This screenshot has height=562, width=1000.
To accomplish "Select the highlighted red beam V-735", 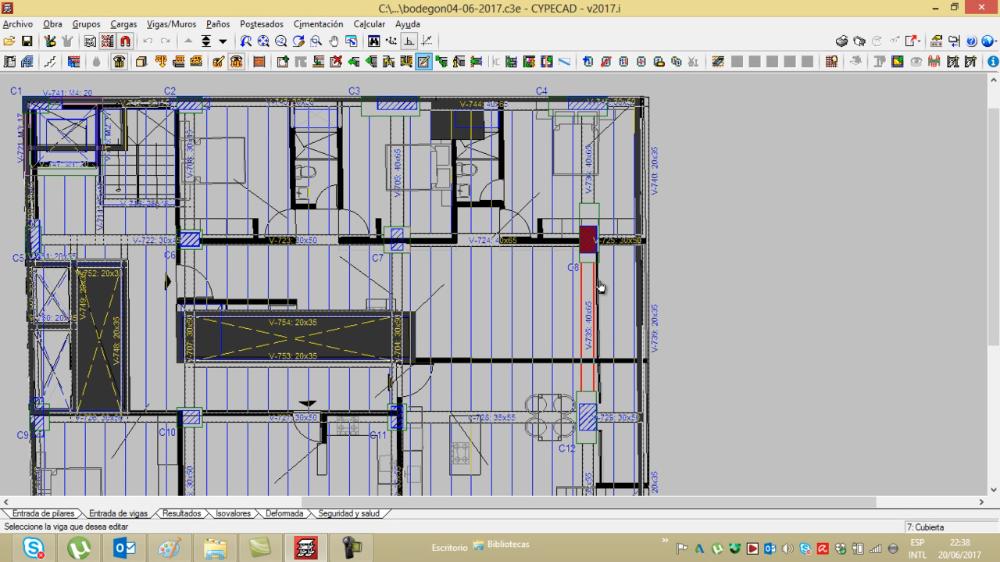I will tap(588, 325).
